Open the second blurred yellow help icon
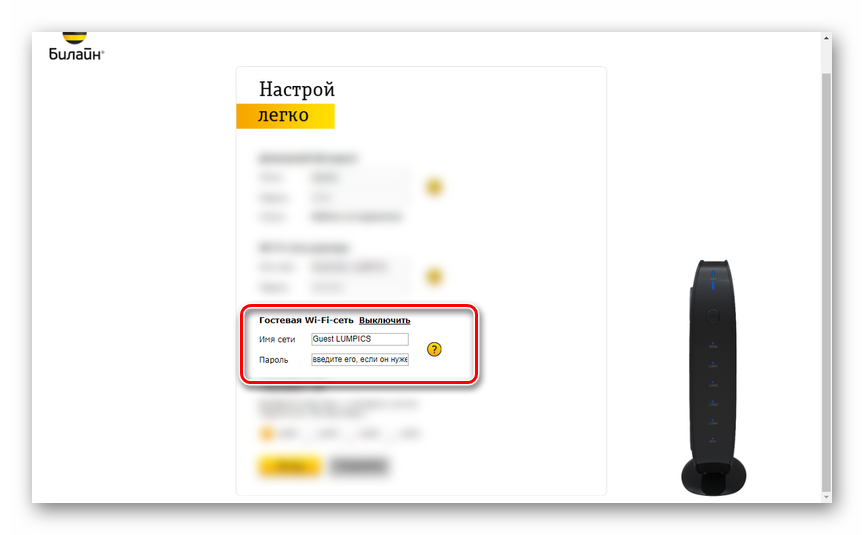This screenshot has height=535, width=864. pyautogui.click(x=434, y=277)
